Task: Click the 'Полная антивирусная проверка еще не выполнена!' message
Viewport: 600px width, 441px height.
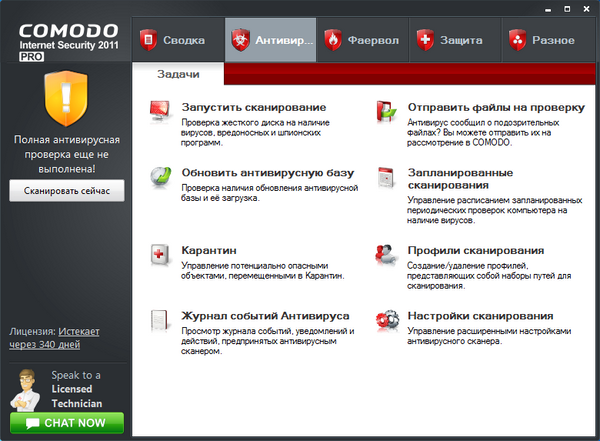Action: (67, 154)
